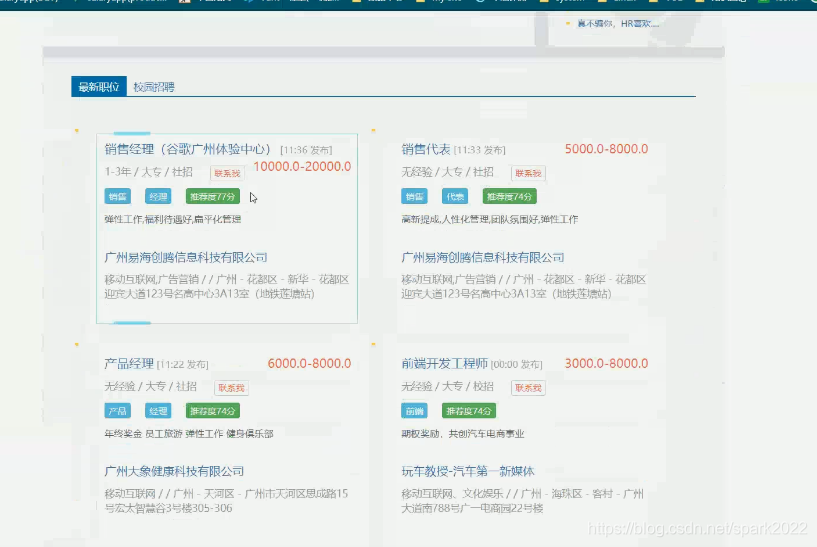817x547 pixels.
Task: Click the 销售 tag on 销售代表 card
Action: pos(414,196)
